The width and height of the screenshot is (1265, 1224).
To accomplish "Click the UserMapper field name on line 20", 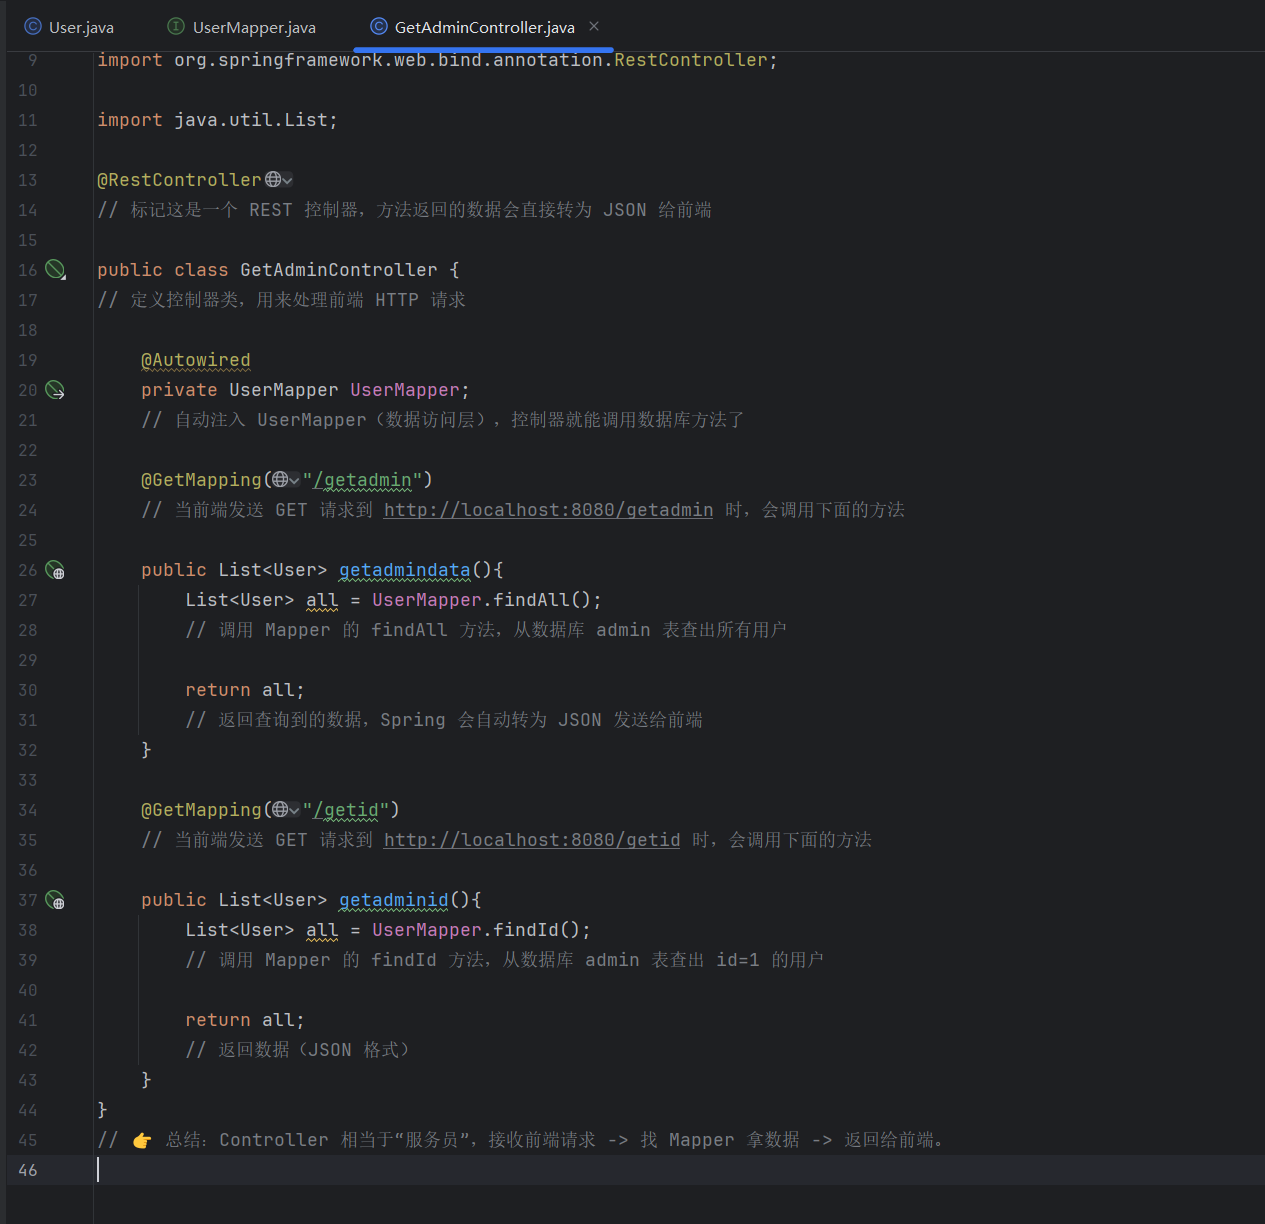I will click(404, 390).
